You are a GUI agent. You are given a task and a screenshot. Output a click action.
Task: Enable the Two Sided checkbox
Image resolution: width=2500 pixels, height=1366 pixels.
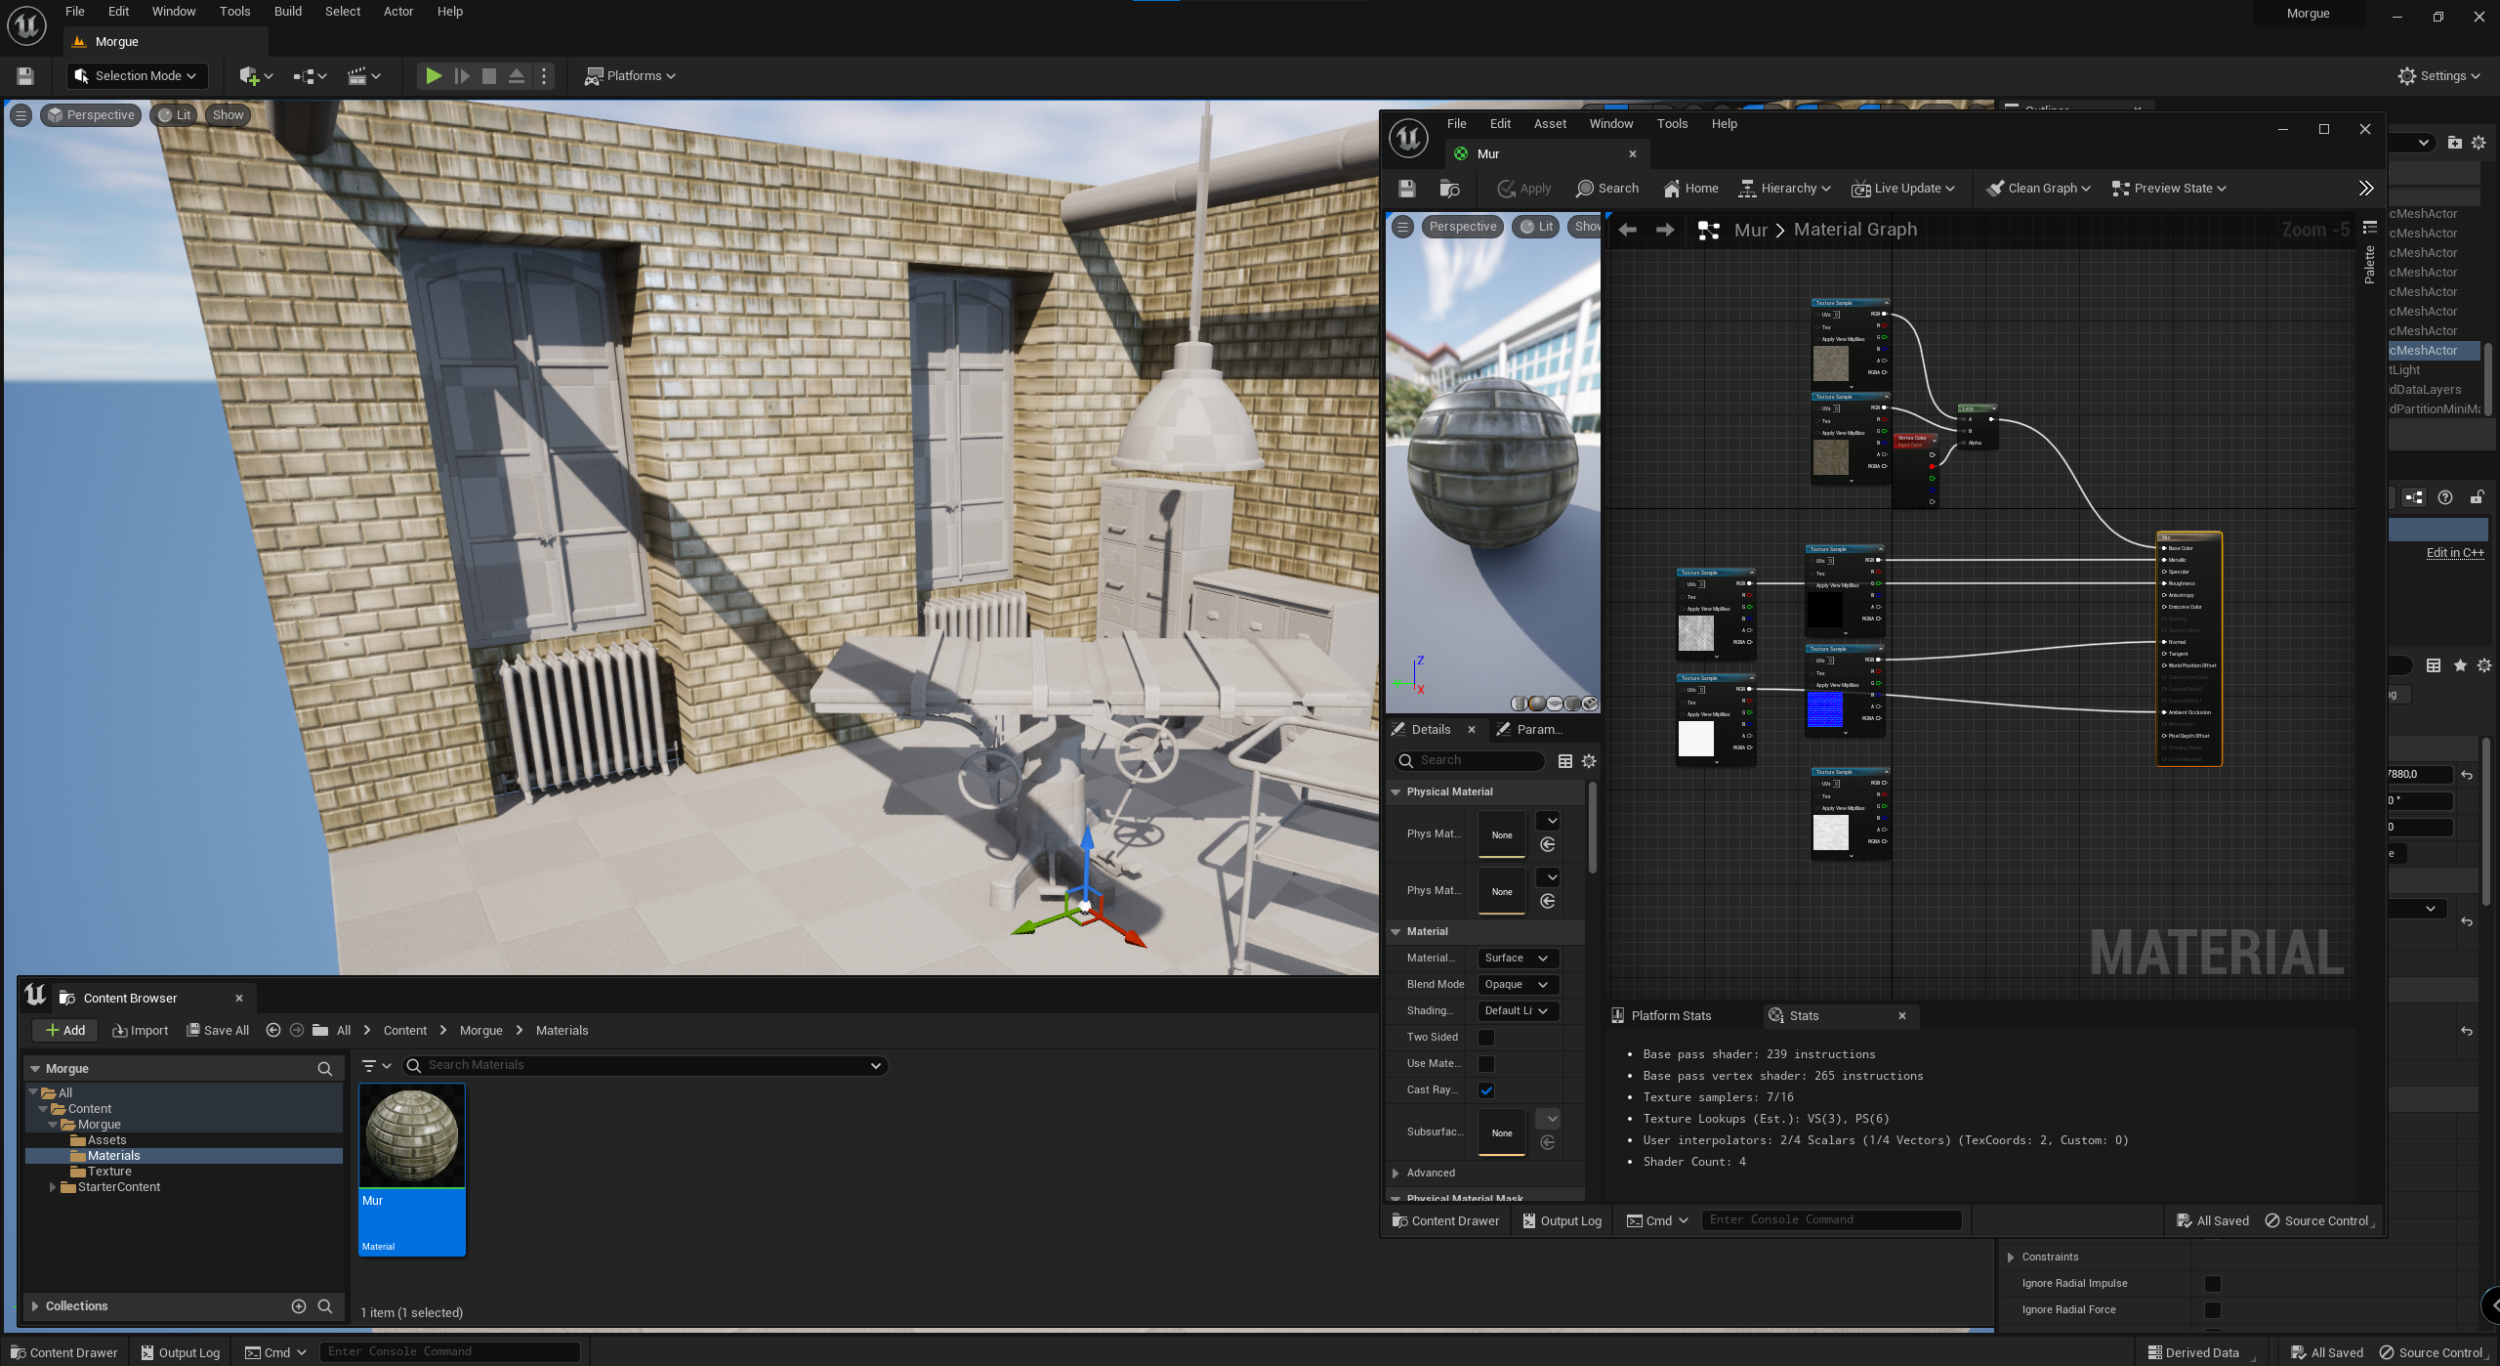(1486, 1037)
